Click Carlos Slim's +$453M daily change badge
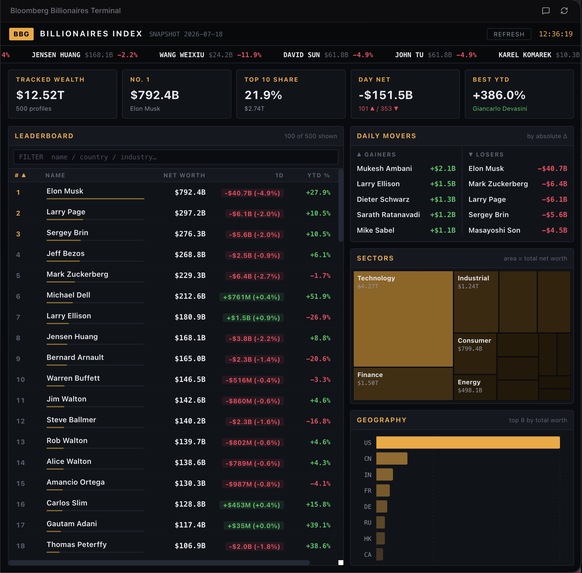The width and height of the screenshot is (582, 573). tap(252, 505)
